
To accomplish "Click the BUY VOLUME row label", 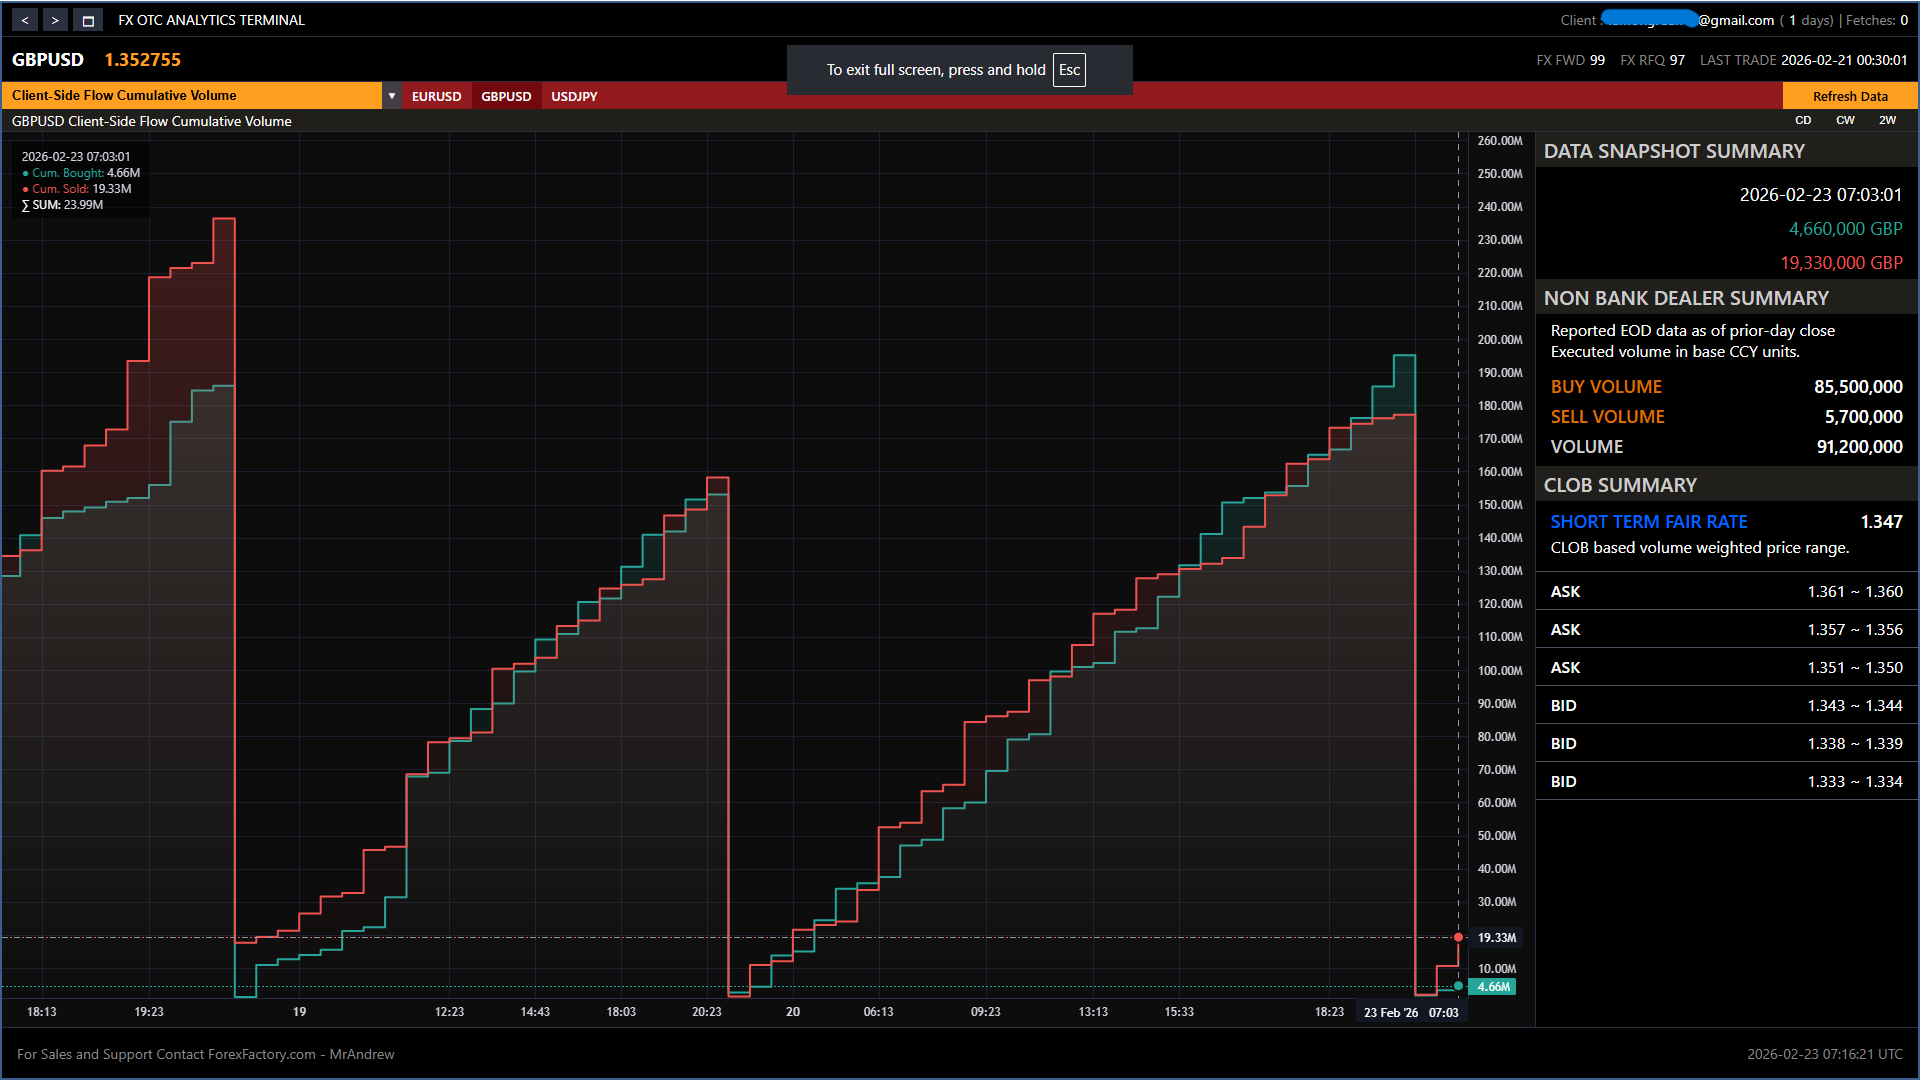I will tap(1606, 387).
